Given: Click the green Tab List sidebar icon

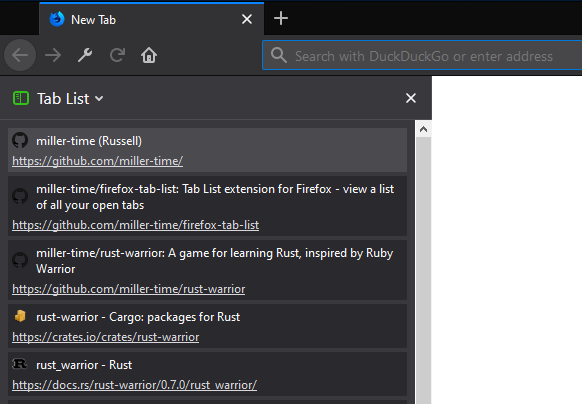Looking at the screenshot, I should pyautogui.click(x=21, y=98).
